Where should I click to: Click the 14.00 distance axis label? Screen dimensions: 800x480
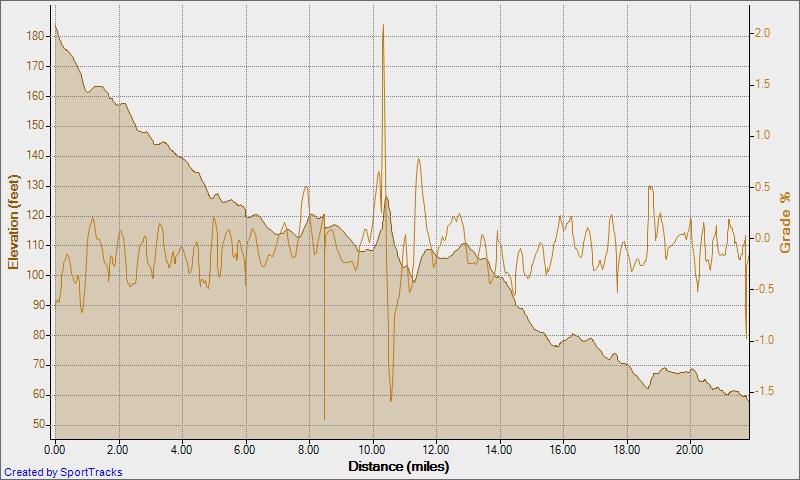(499, 450)
